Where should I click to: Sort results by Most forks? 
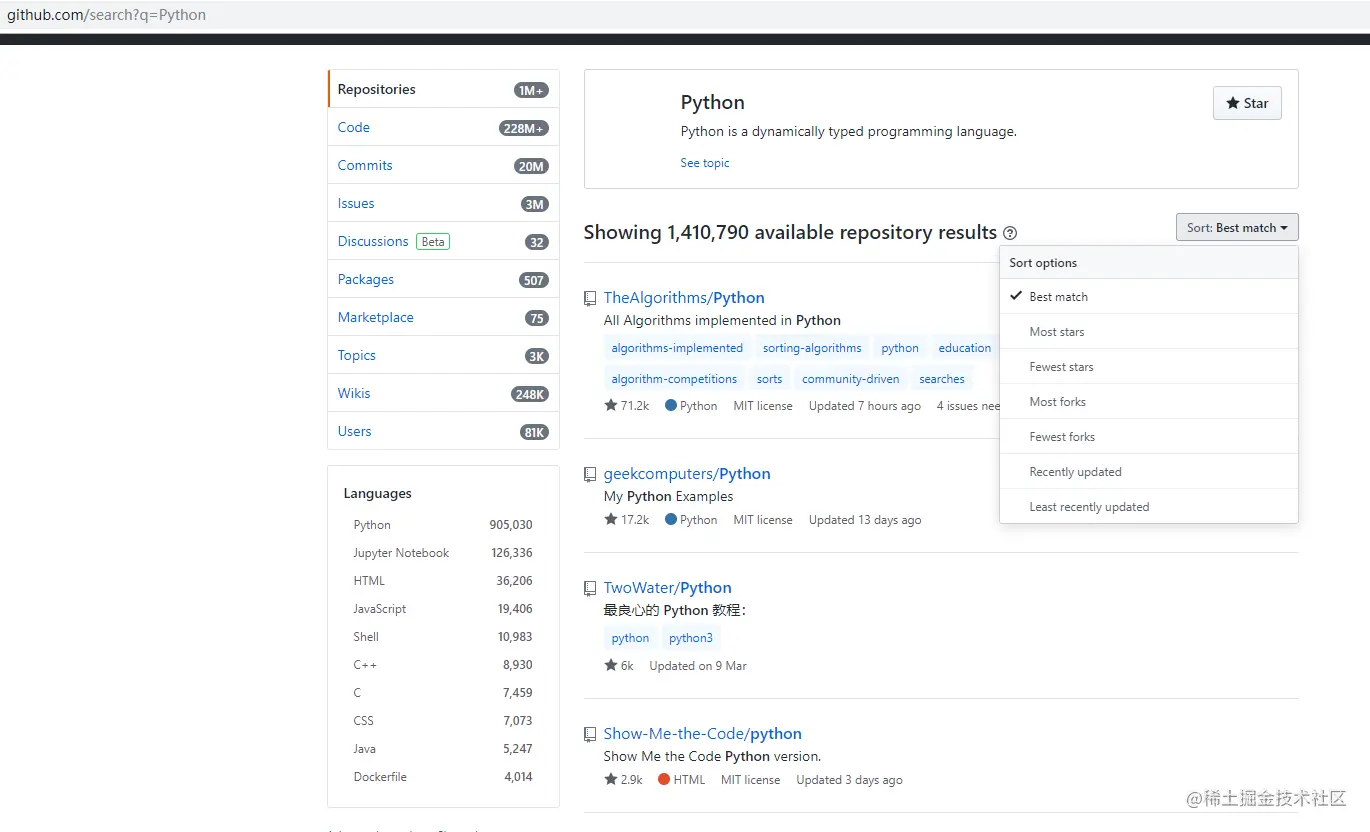tap(1148, 402)
